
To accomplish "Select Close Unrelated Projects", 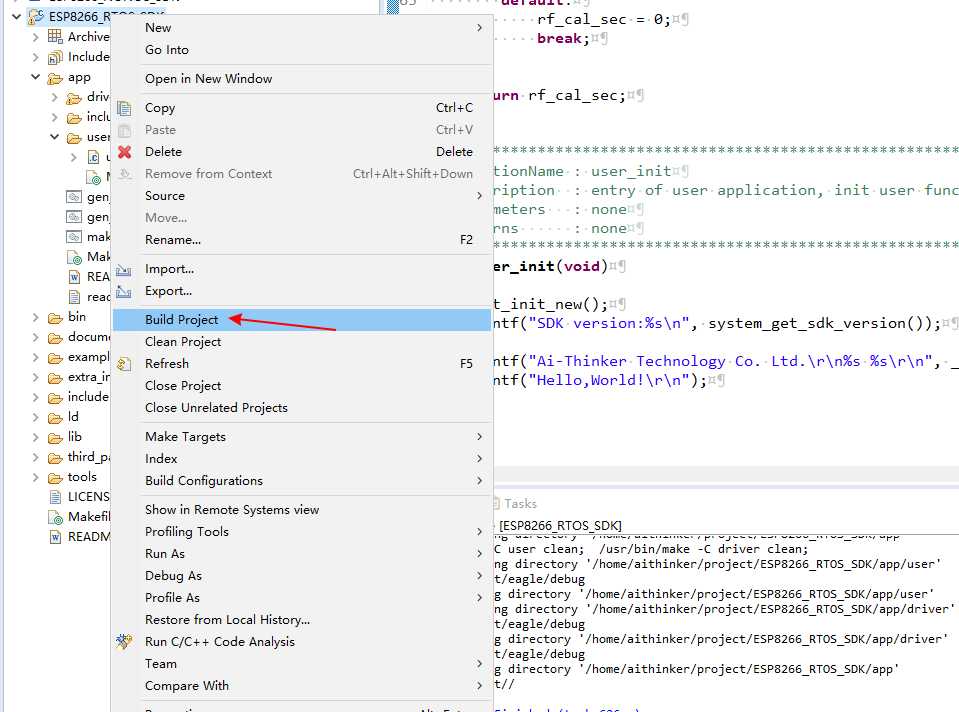I will 302,408.
